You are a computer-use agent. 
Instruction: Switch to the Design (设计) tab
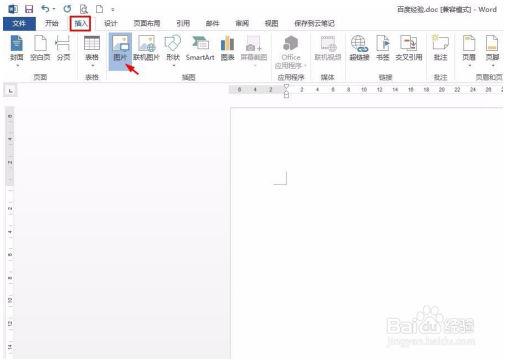click(x=111, y=23)
